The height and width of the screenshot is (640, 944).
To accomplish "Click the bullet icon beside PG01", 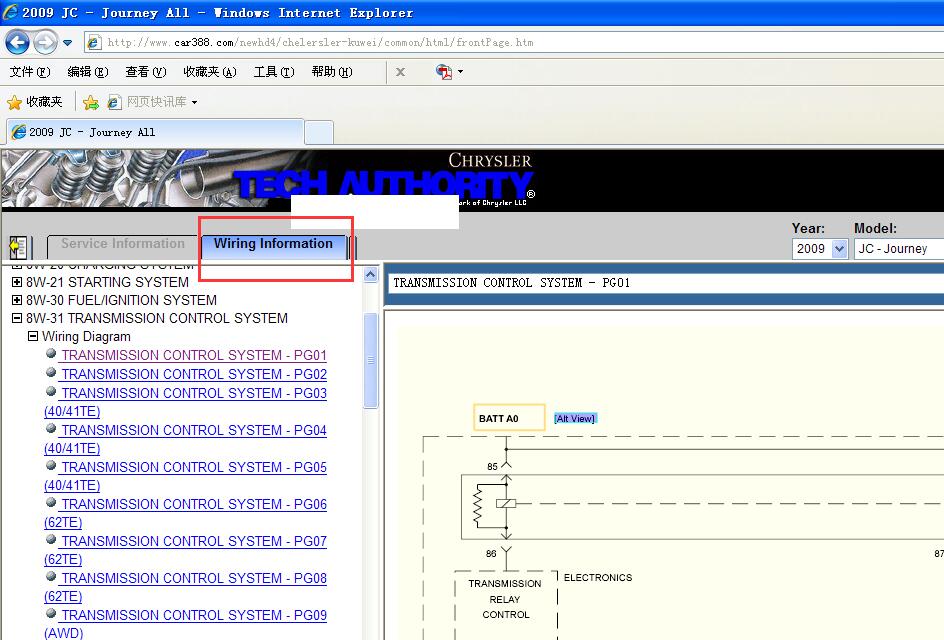I will [51, 353].
